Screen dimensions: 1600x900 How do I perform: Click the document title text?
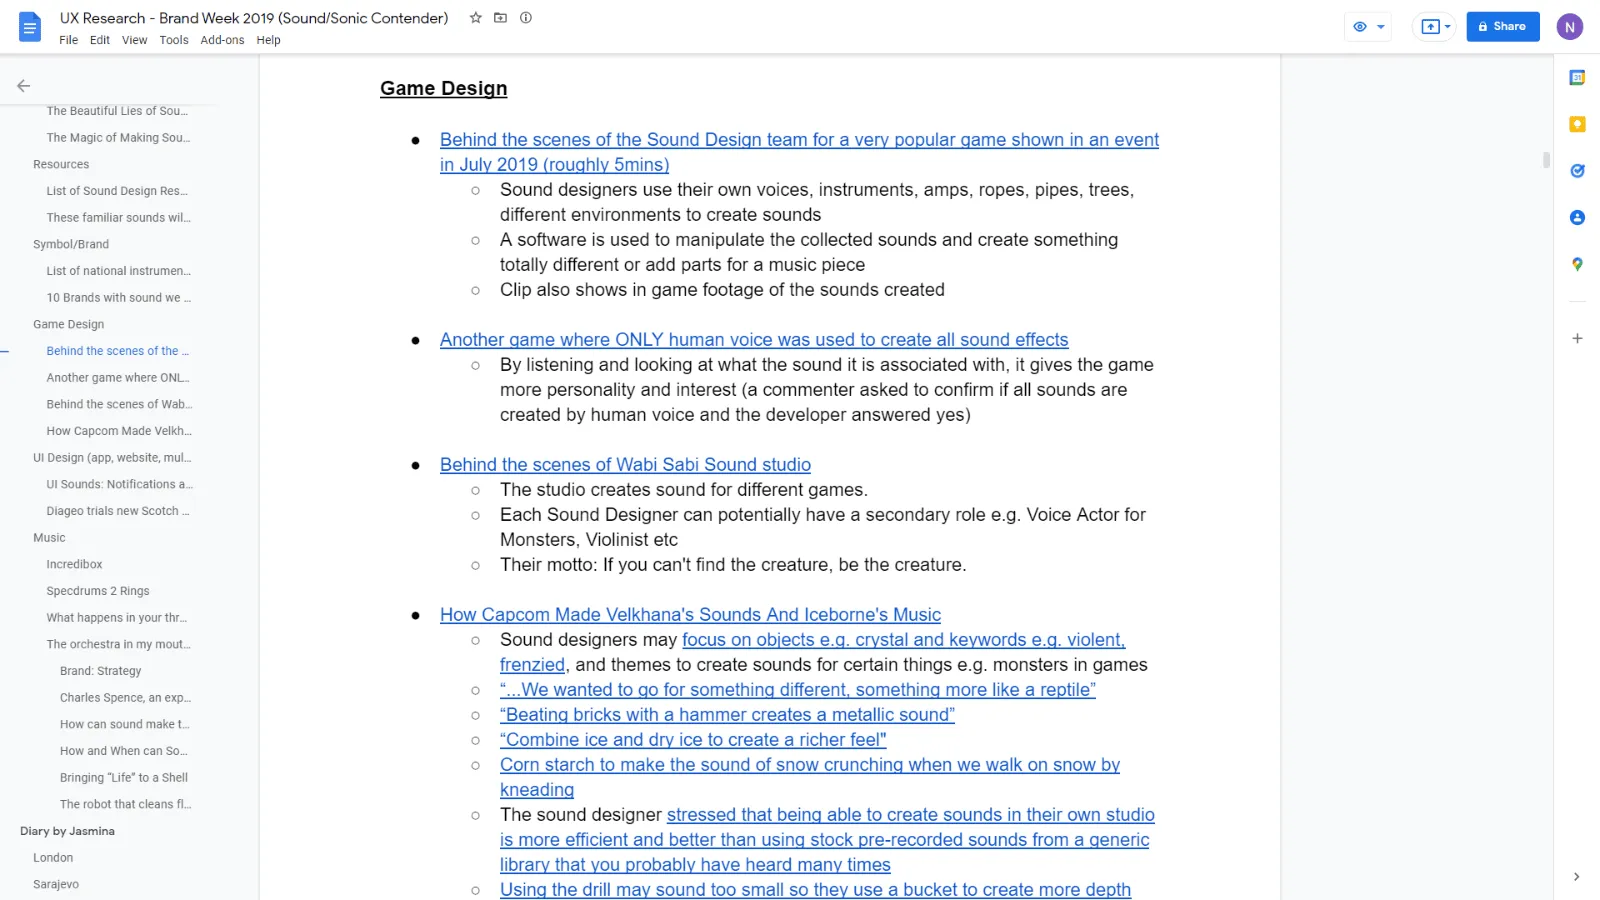[x=254, y=18]
